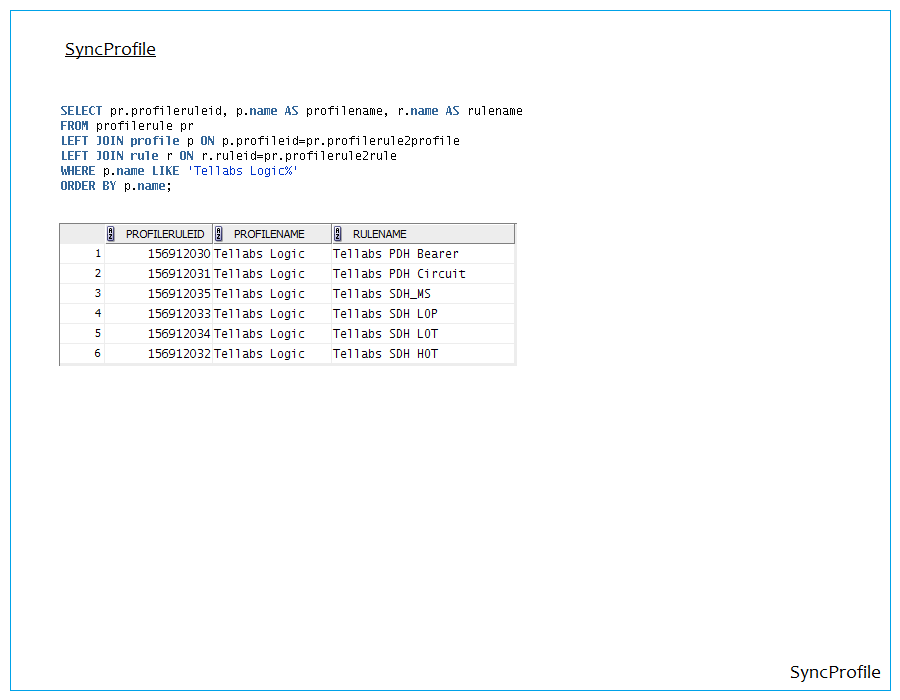
Task: Select row number 1 in results grid
Action: pyautogui.click(x=97, y=254)
